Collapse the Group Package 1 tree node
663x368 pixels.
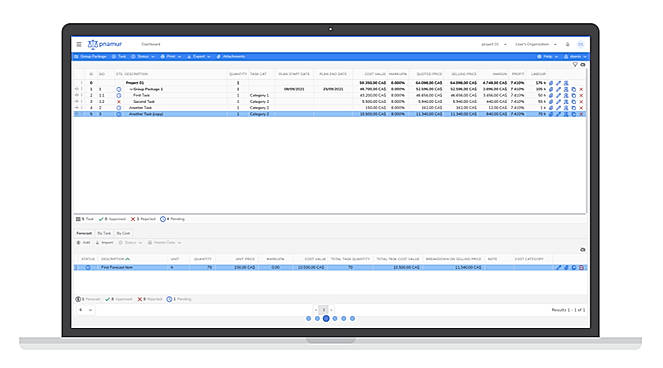coord(131,89)
